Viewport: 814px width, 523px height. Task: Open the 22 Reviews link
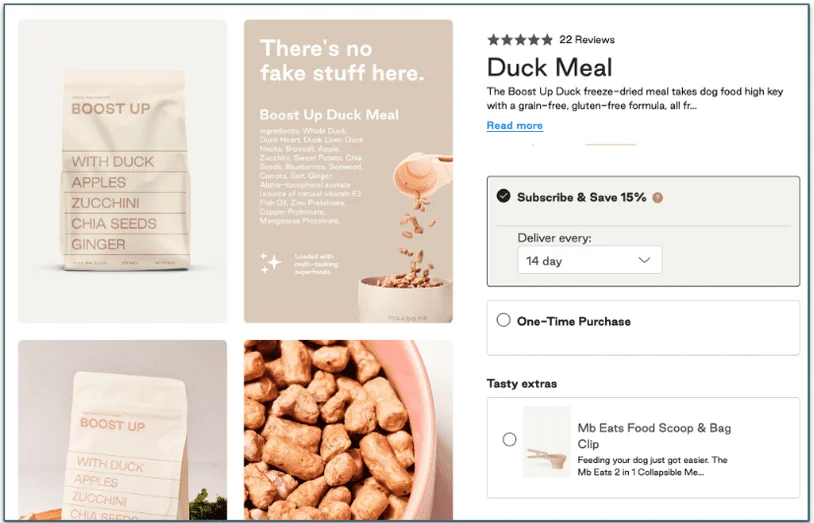[587, 39]
